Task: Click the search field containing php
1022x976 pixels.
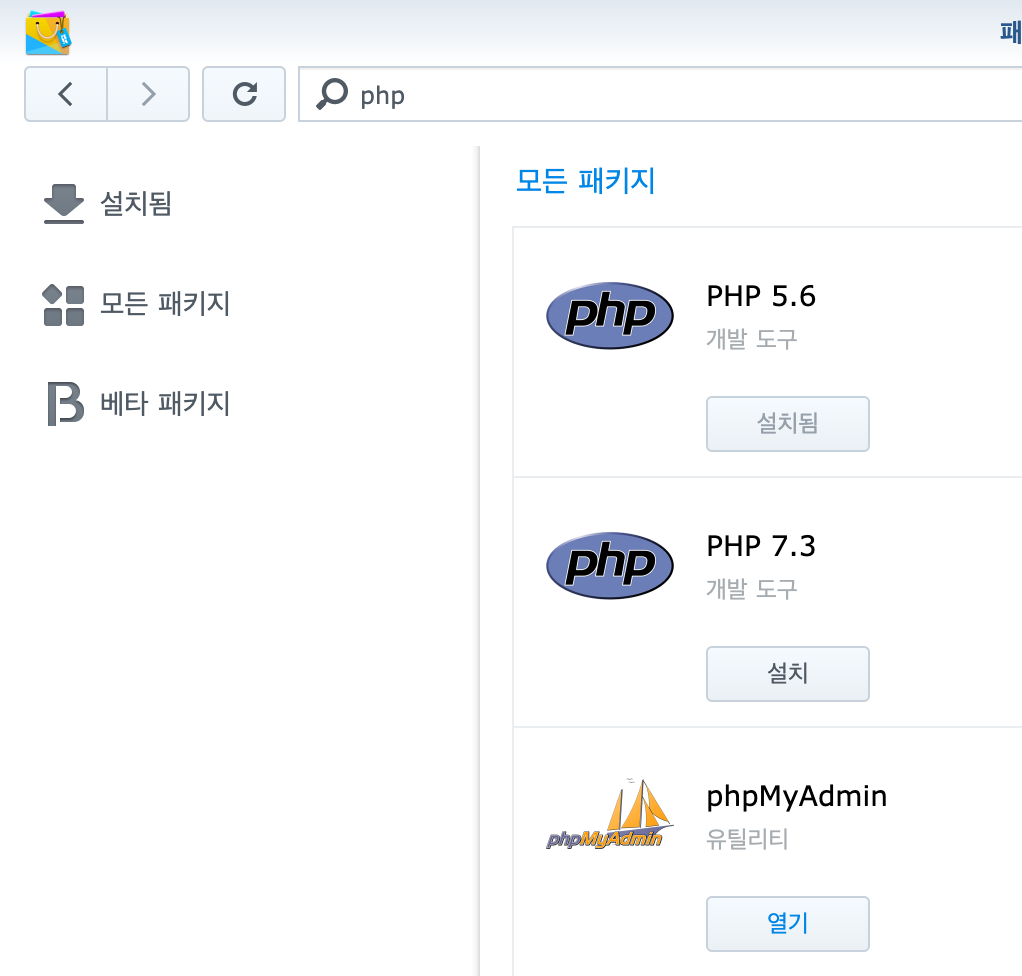Action: (x=660, y=94)
